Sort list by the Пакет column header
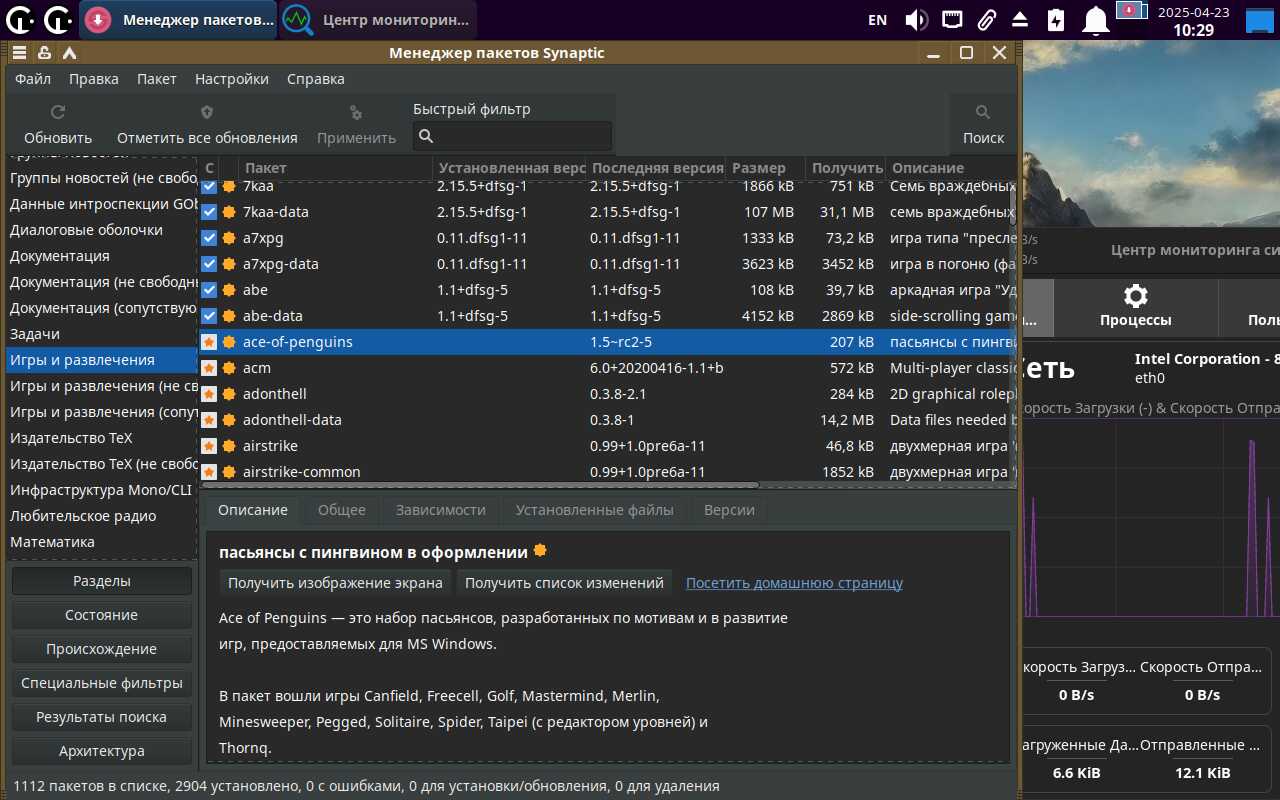Screen dimensions: 1280x800 (266, 168)
